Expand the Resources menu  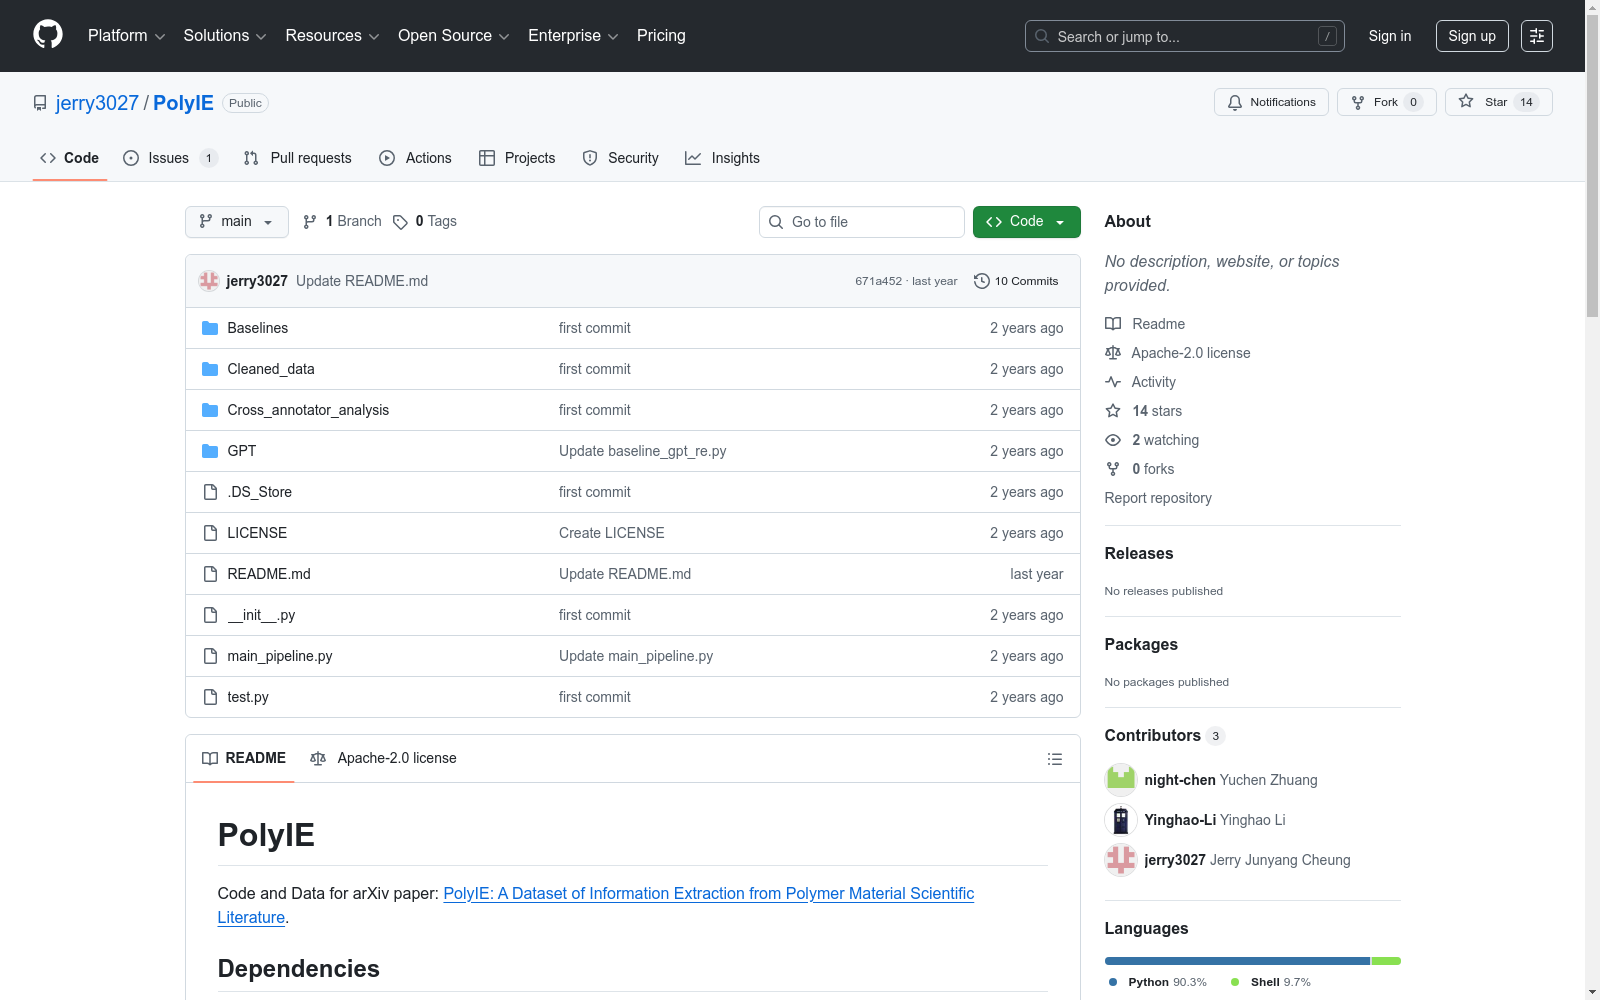tap(332, 36)
